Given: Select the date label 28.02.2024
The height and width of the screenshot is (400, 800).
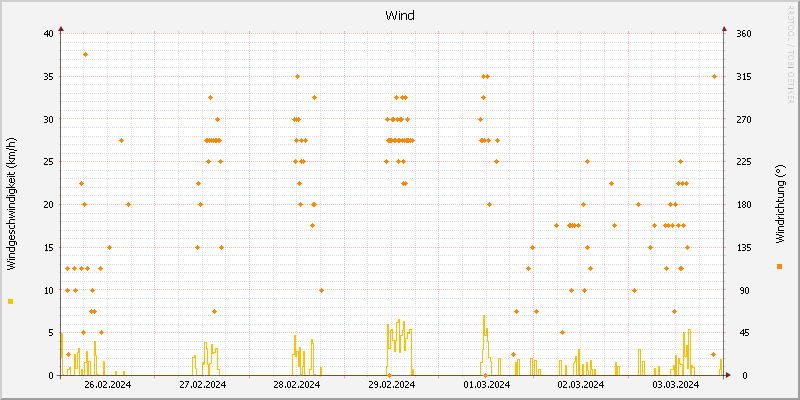Looking at the screenshot, I should click(x=297, y=384).
